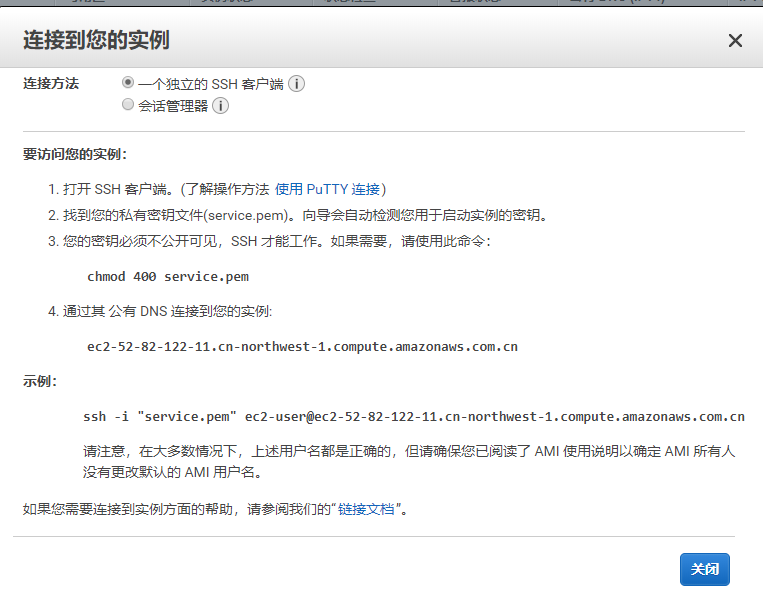The width and height of the screenshot is (763, 598).
Task: Click the chmod 400 service.pem command
Action: pyautogui.click(x=168, y=276)
